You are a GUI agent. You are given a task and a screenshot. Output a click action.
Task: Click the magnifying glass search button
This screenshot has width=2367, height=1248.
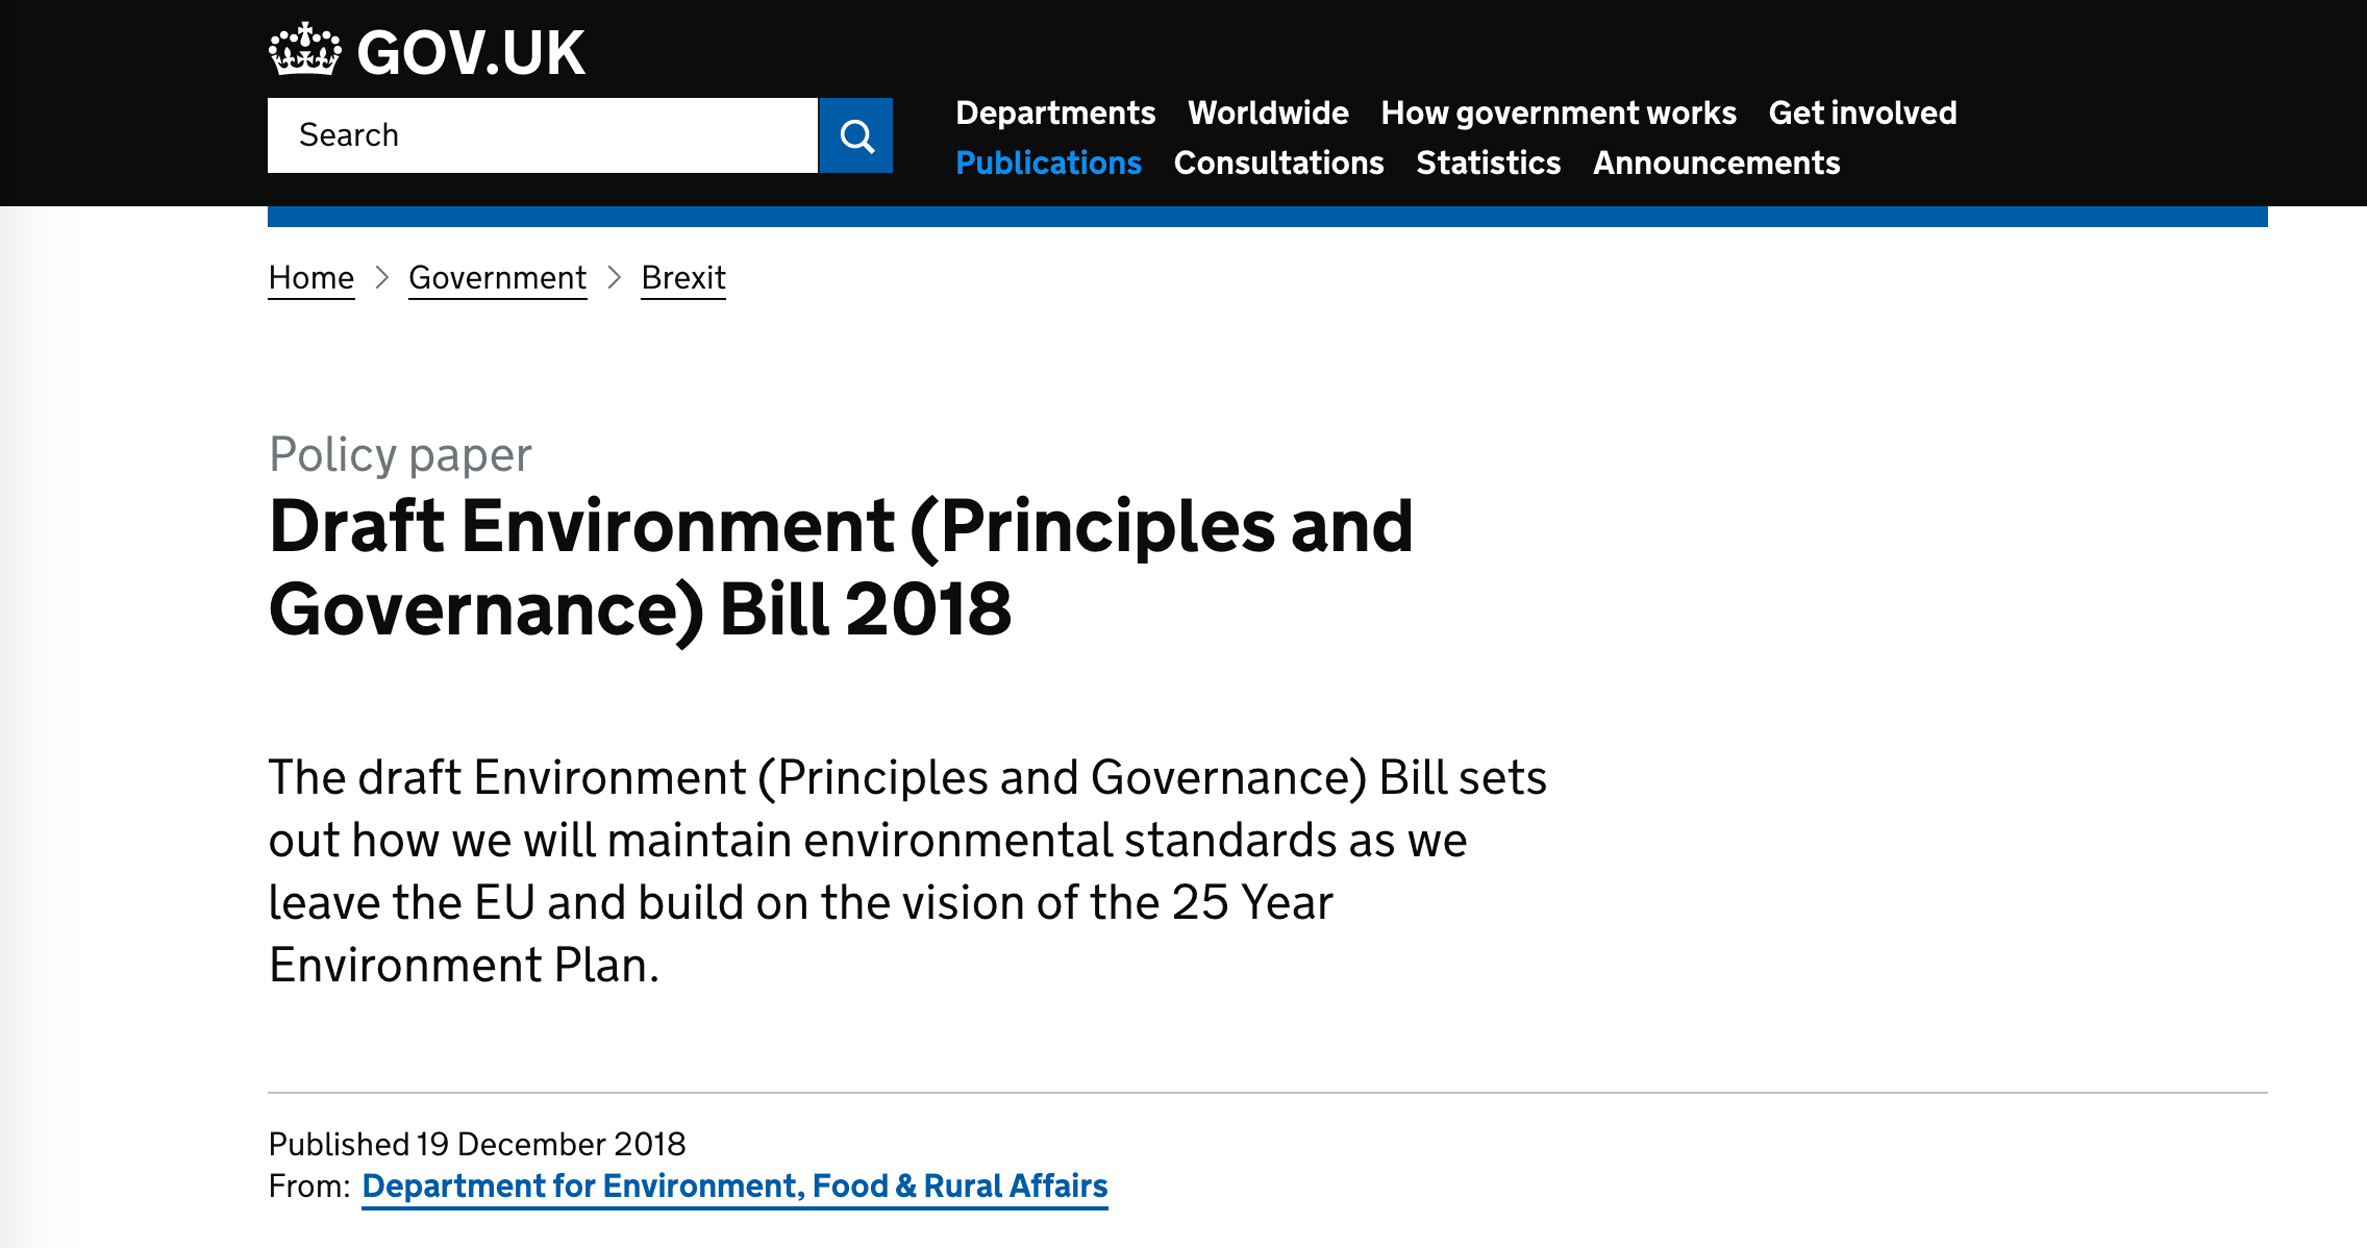(856, 135)
